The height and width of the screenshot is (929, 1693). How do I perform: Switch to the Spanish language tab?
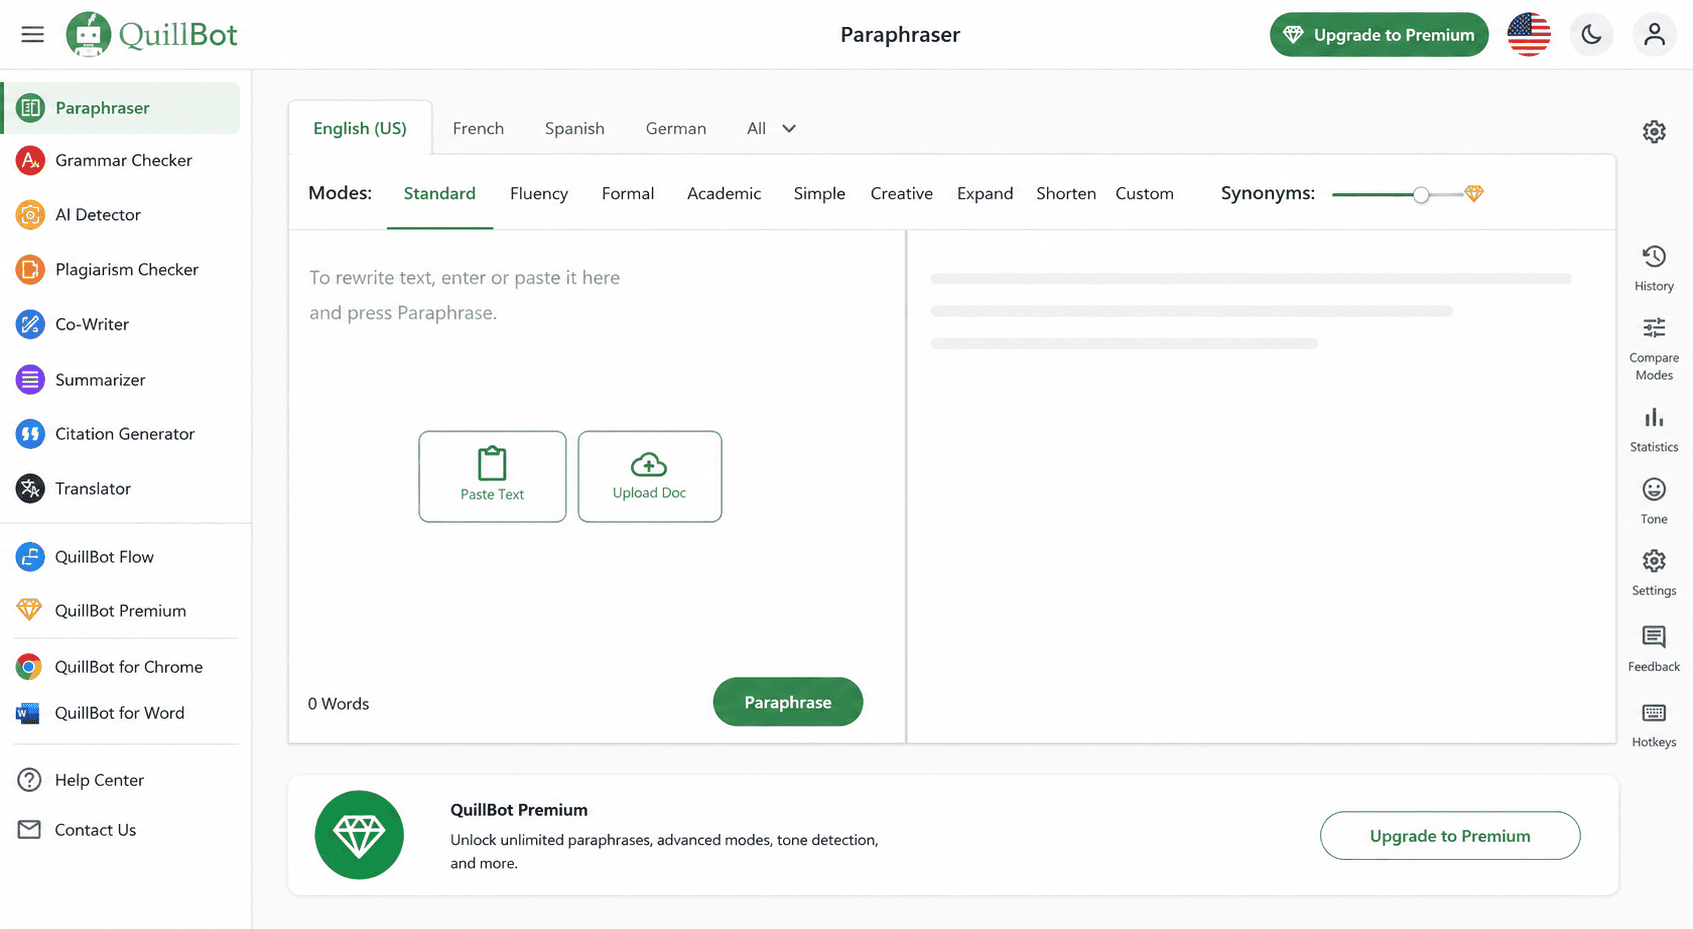[575, 129]
